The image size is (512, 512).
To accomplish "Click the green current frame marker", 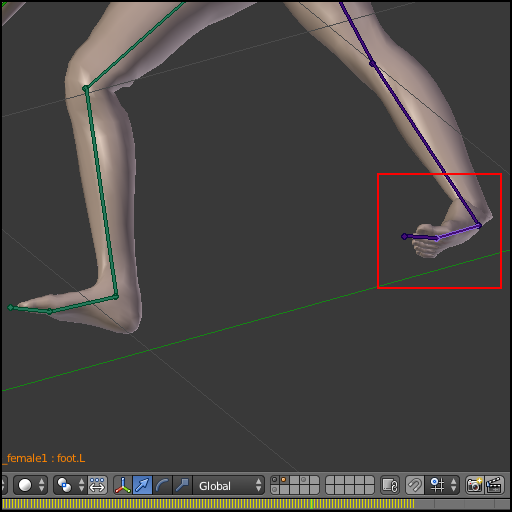I will pyautogui.click(x=312, y=504).
